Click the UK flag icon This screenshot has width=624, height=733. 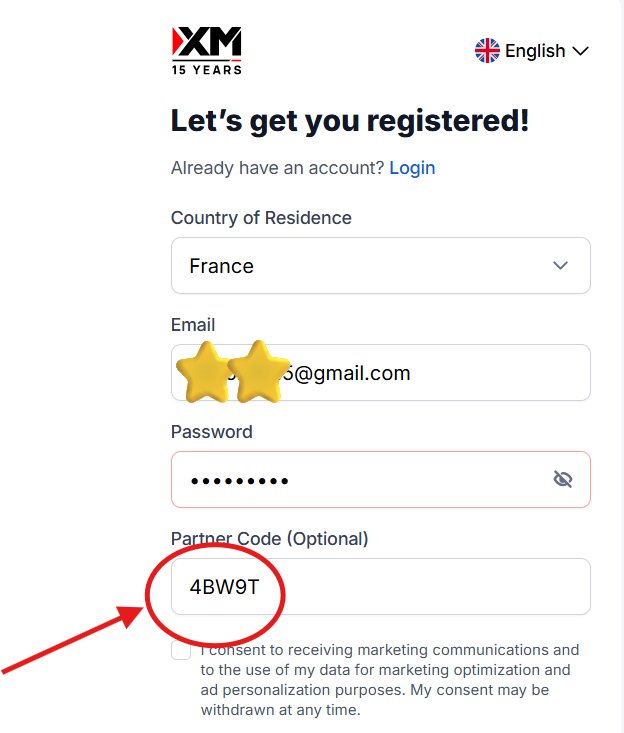click(487, 51)
